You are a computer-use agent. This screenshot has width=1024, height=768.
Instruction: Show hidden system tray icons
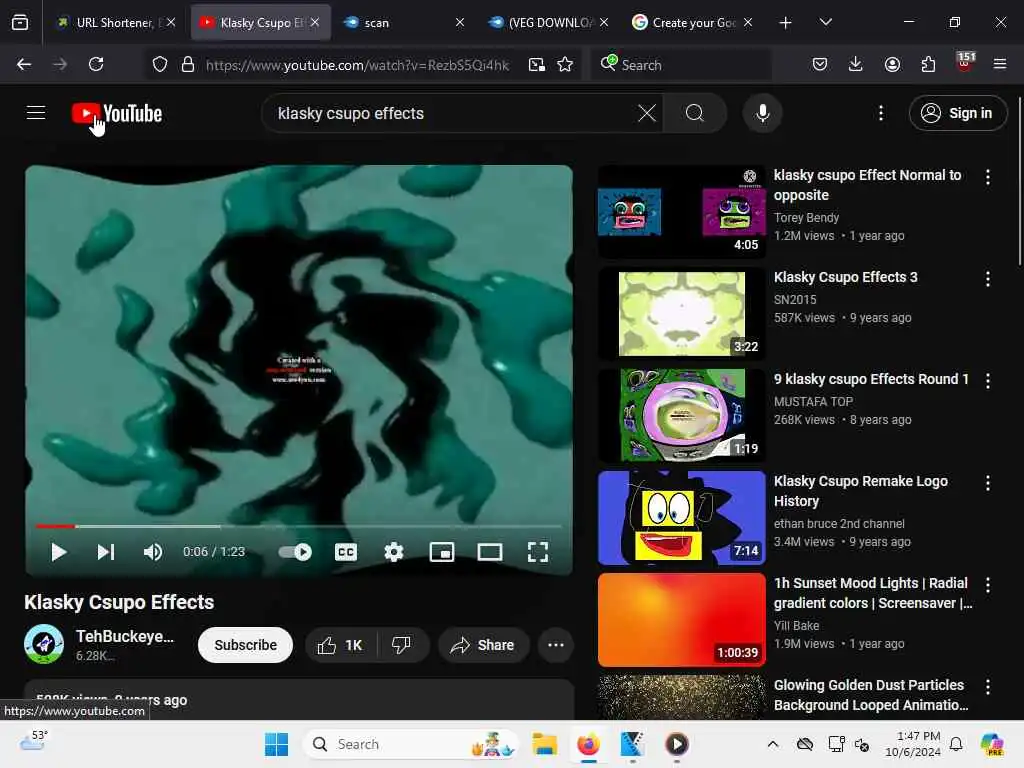[773, 744]
